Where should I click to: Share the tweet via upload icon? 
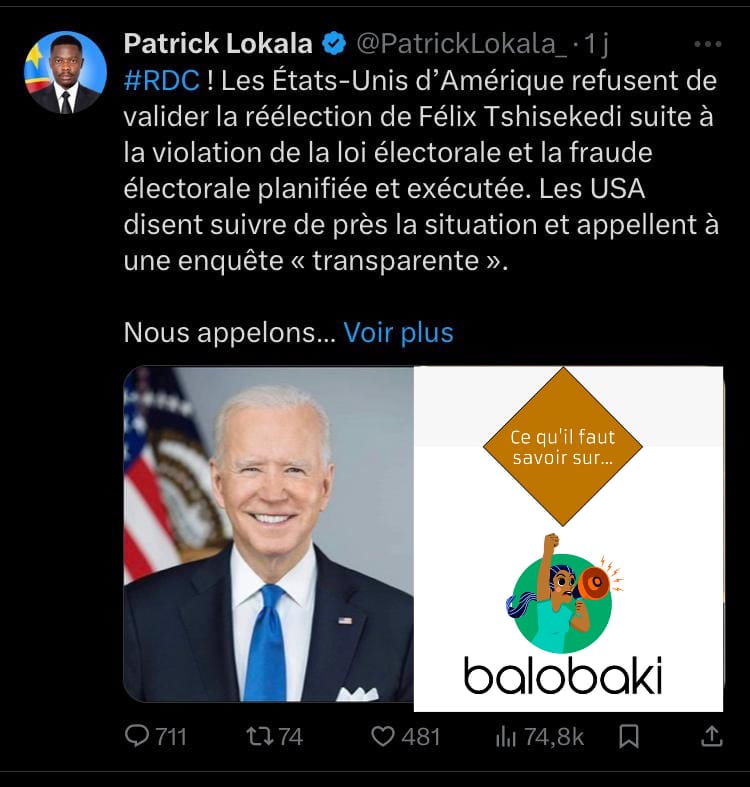click(x=711, y=736)
